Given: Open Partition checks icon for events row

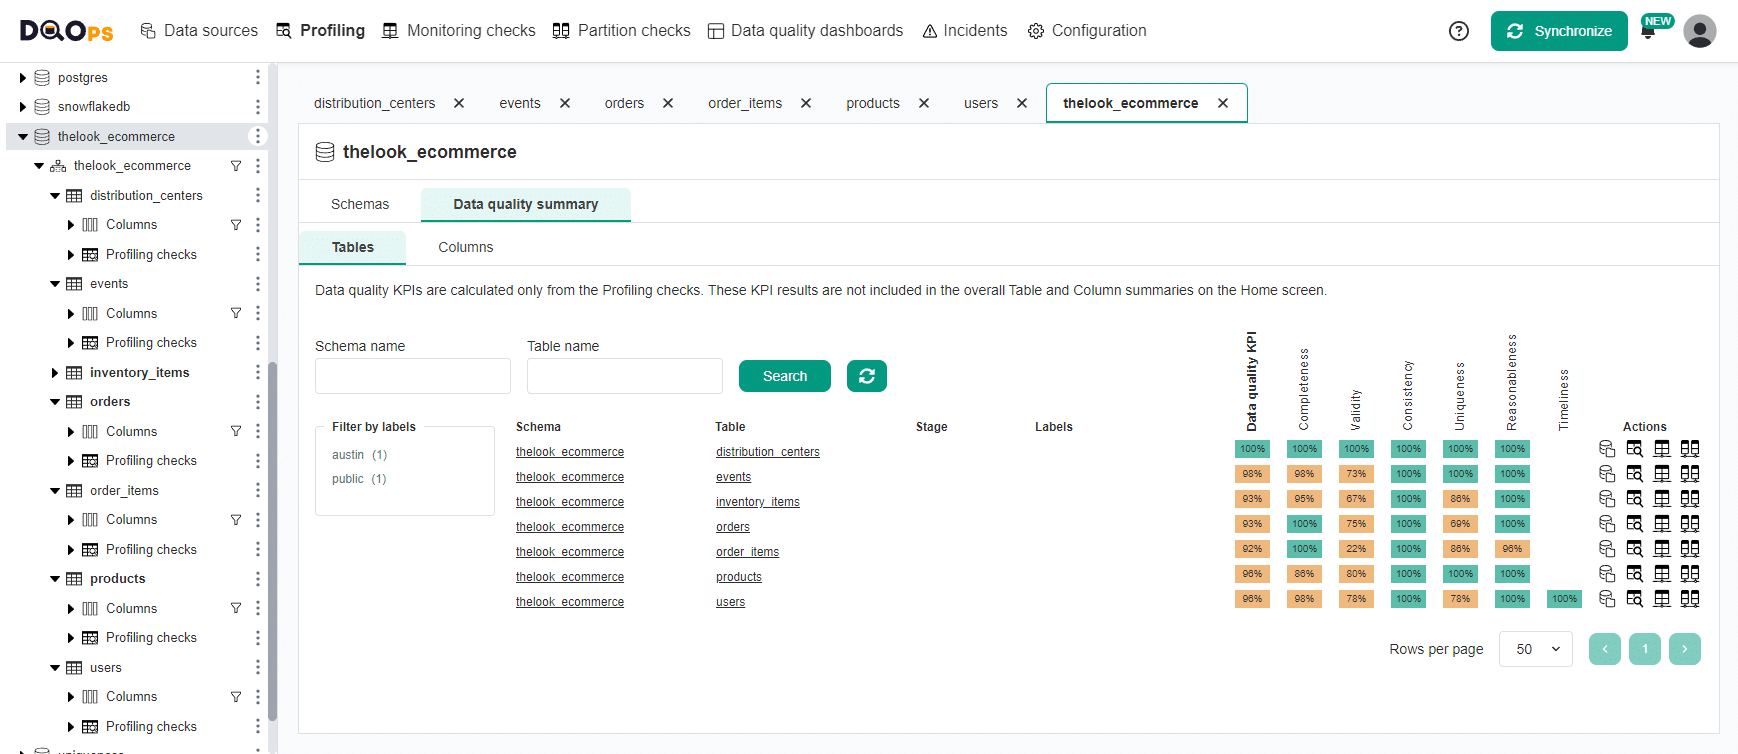Looking at the screenshot, I should 1690,474.
